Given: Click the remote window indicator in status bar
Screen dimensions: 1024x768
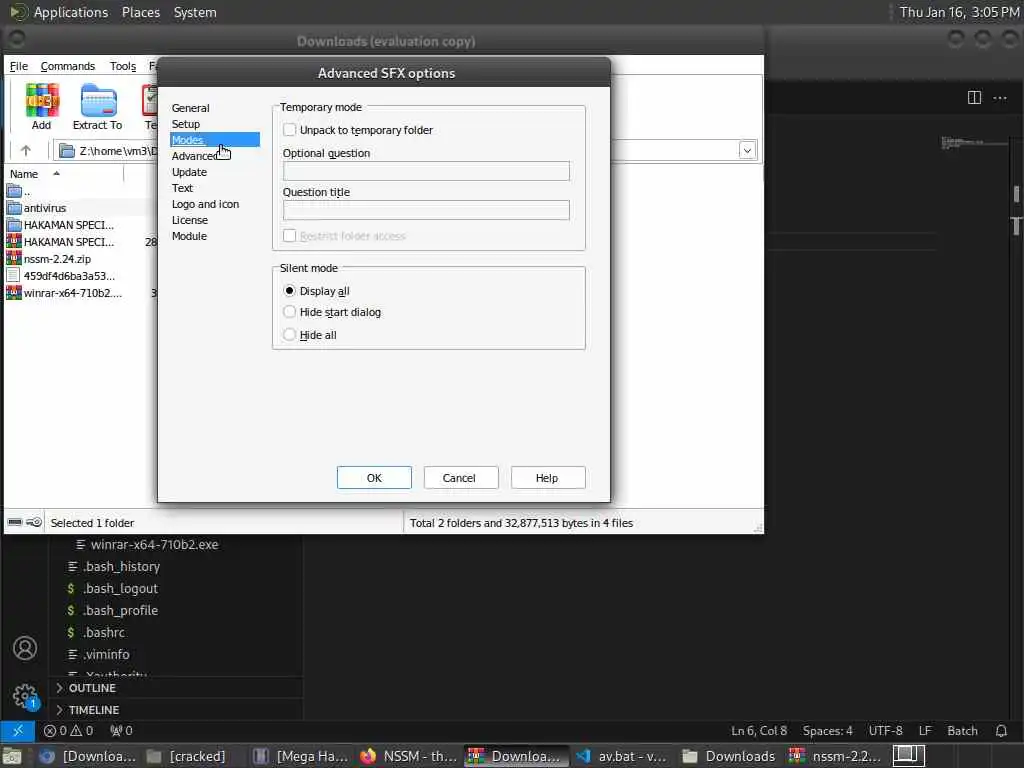Looking at the screenshot, I should (x=18, y=731).
